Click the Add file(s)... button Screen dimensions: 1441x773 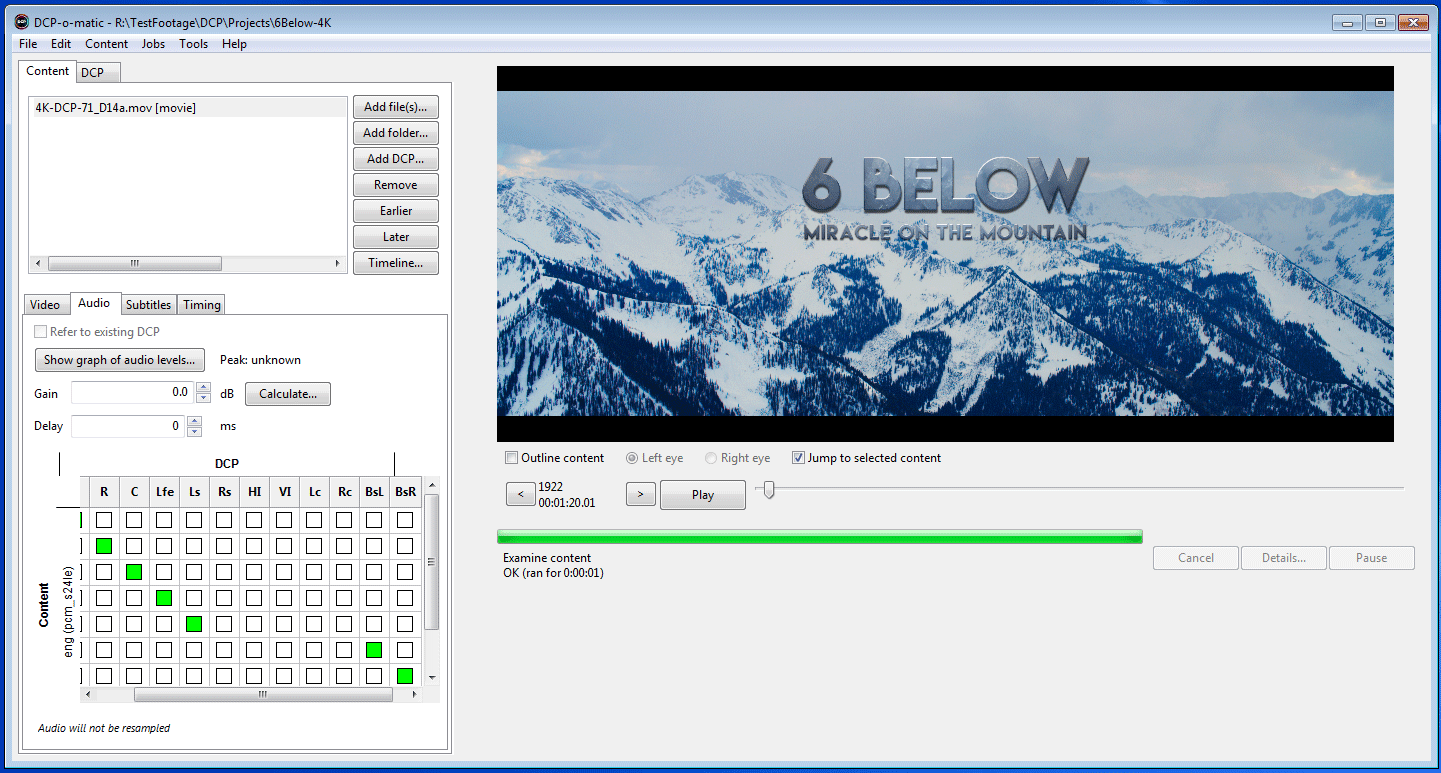tap(395, 107)
